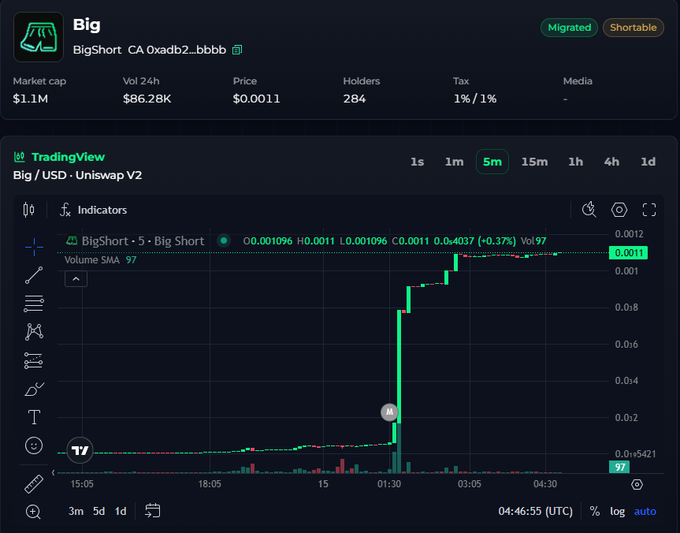Select the trend line drawing tool
The image size is (680, 533).
point(34,275)
